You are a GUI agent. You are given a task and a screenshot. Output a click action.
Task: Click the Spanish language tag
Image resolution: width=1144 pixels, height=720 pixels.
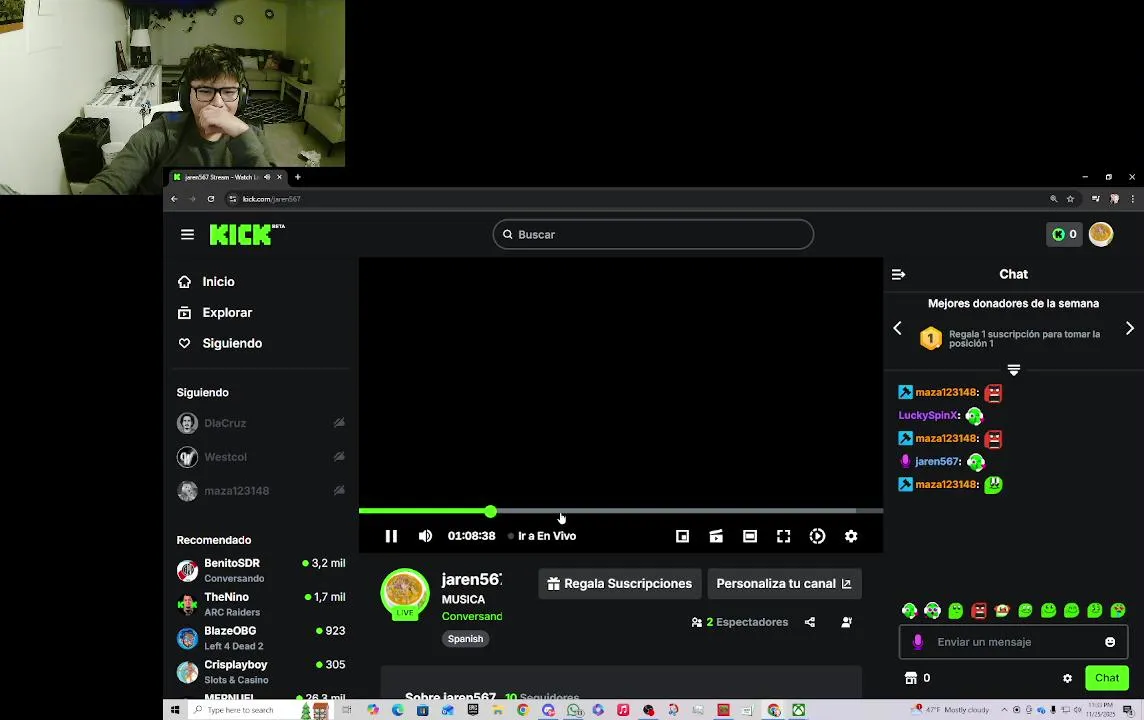point(465,638)
